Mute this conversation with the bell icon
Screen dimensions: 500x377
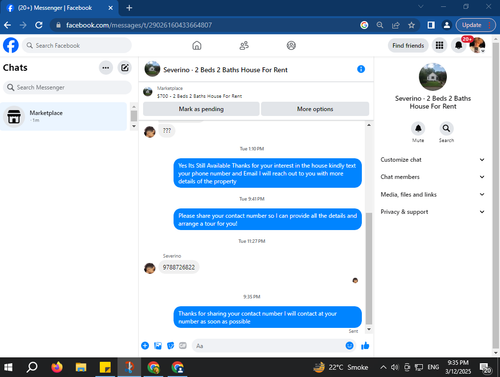click(418, 128)
